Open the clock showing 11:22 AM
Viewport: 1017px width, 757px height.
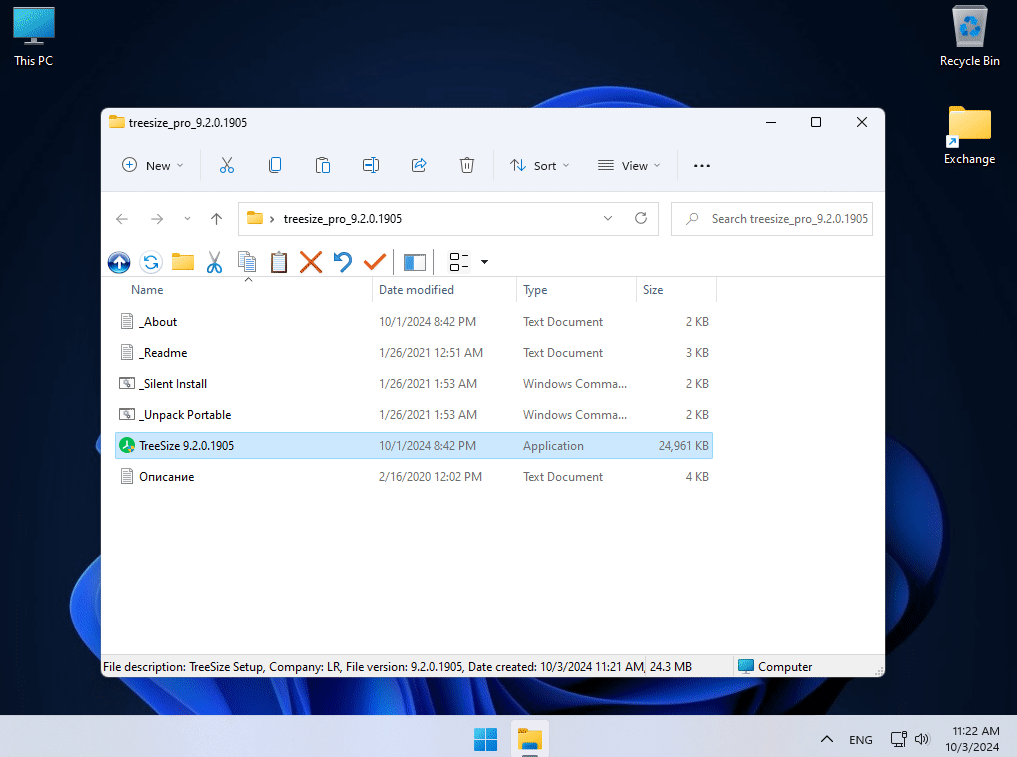coord(972,739)
